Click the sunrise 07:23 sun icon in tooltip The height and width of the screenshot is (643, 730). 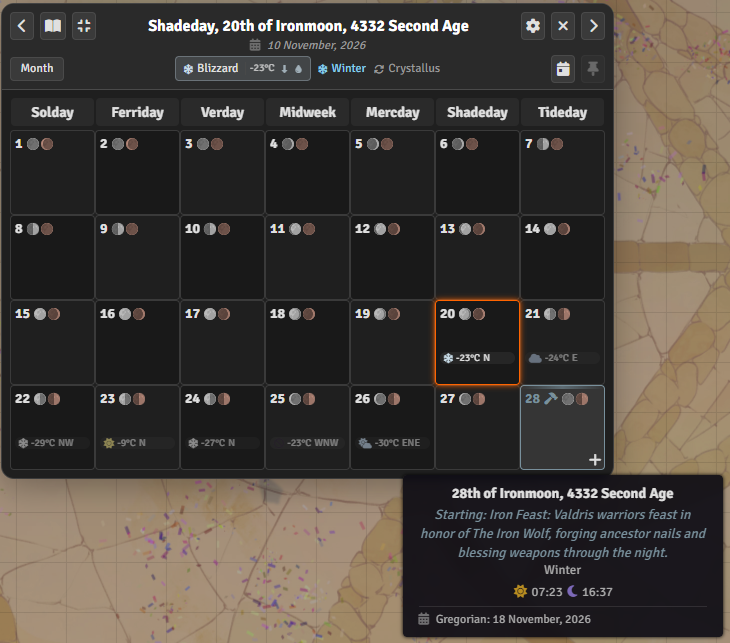click(520, 591)
